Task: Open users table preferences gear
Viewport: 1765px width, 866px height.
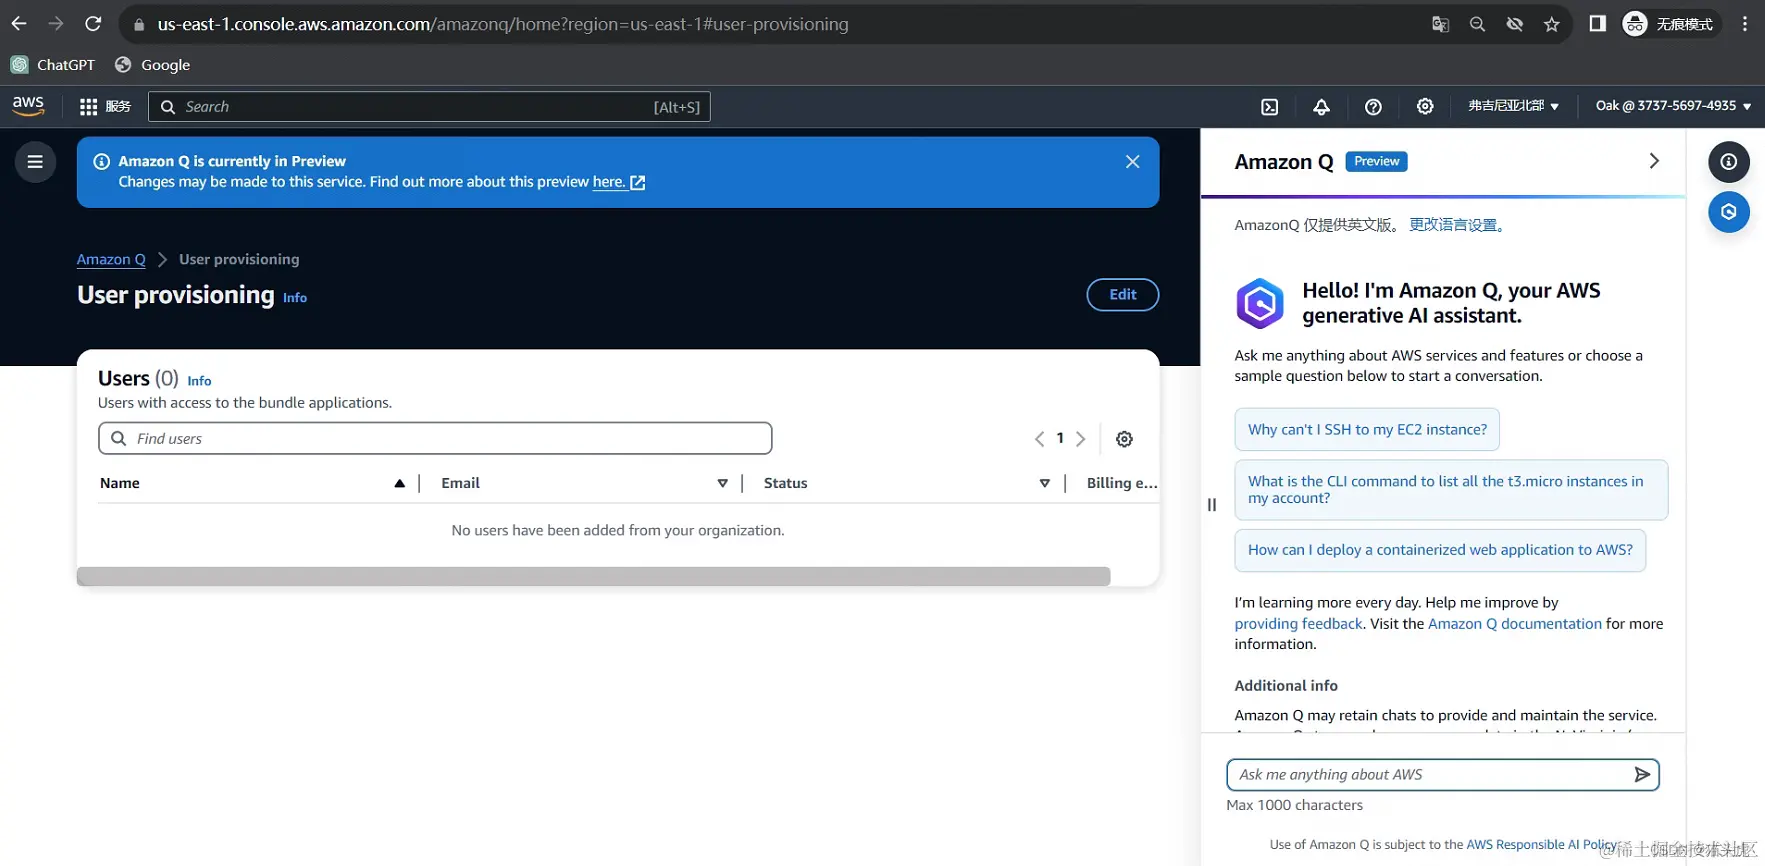Action: point(1124,439)
